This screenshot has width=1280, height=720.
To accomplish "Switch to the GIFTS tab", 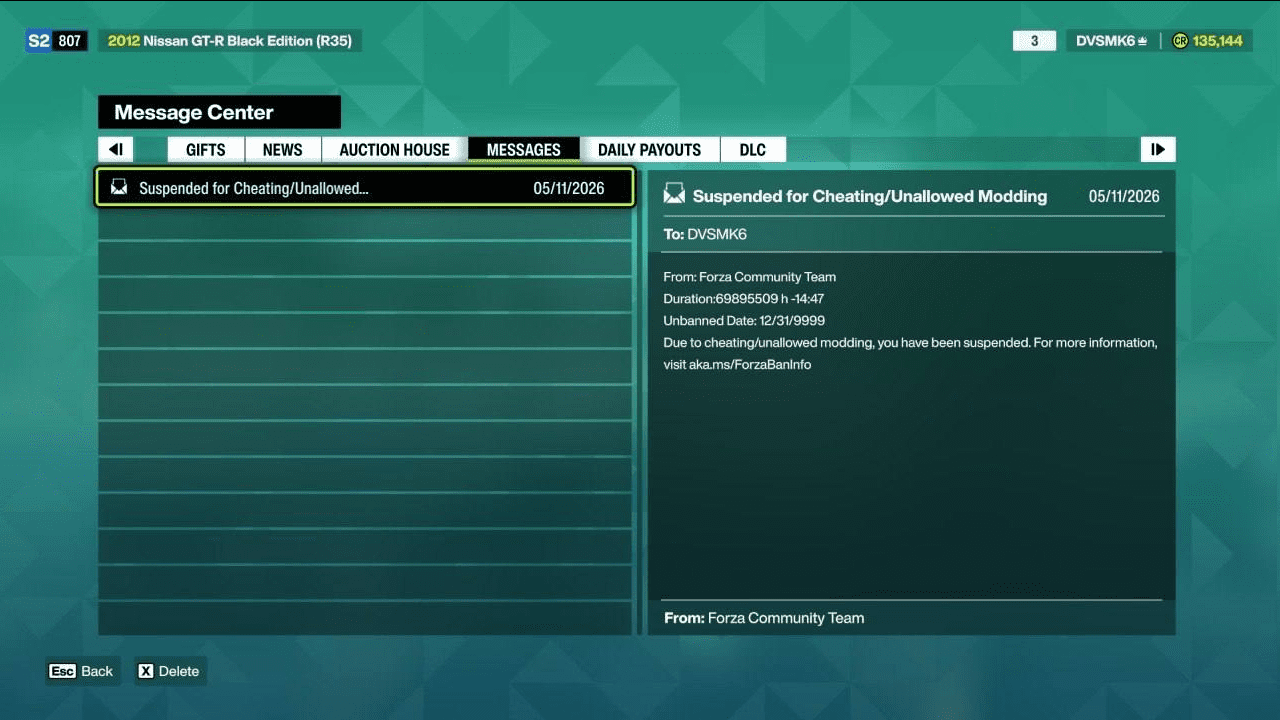I will tap(205, 149).
